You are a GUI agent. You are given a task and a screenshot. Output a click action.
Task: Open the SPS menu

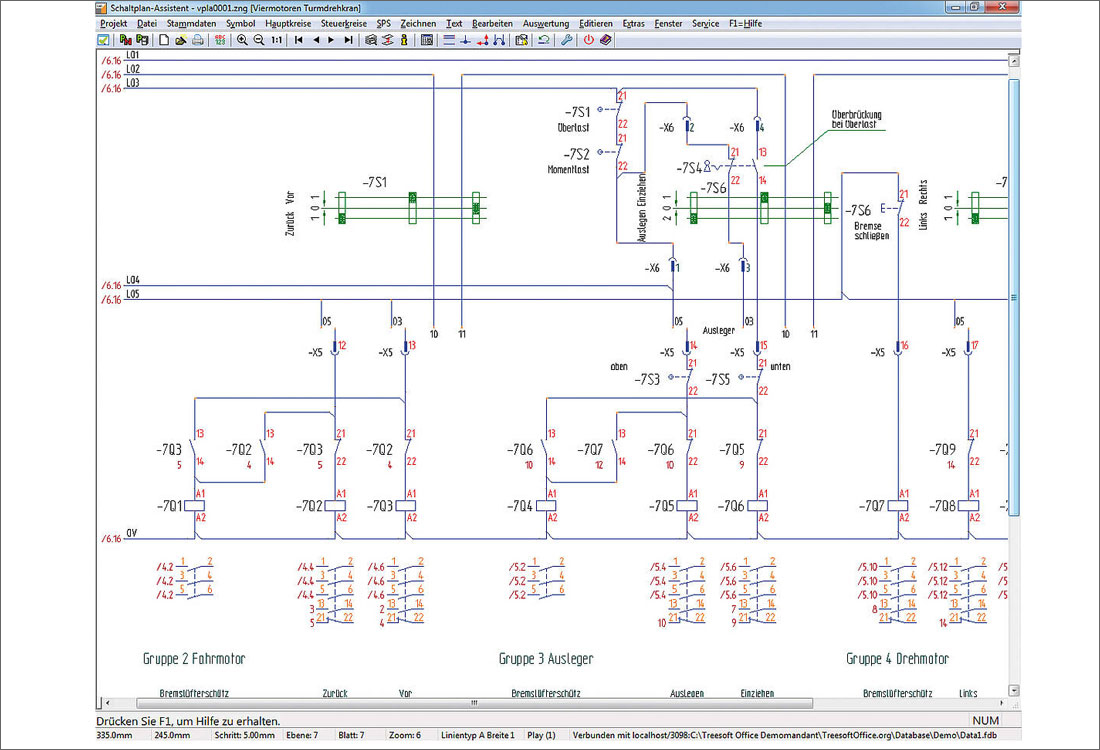[x=384, y=24]
